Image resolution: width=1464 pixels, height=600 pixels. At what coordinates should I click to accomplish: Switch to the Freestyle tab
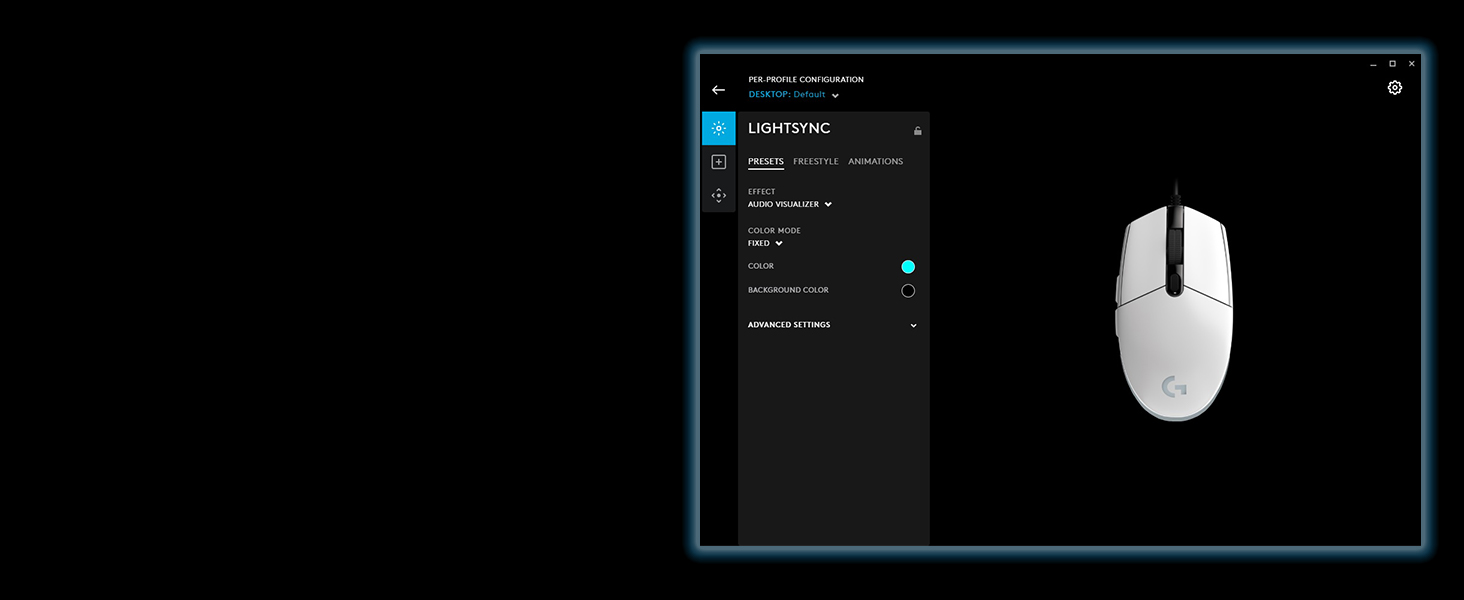click(x=815, y=161)
